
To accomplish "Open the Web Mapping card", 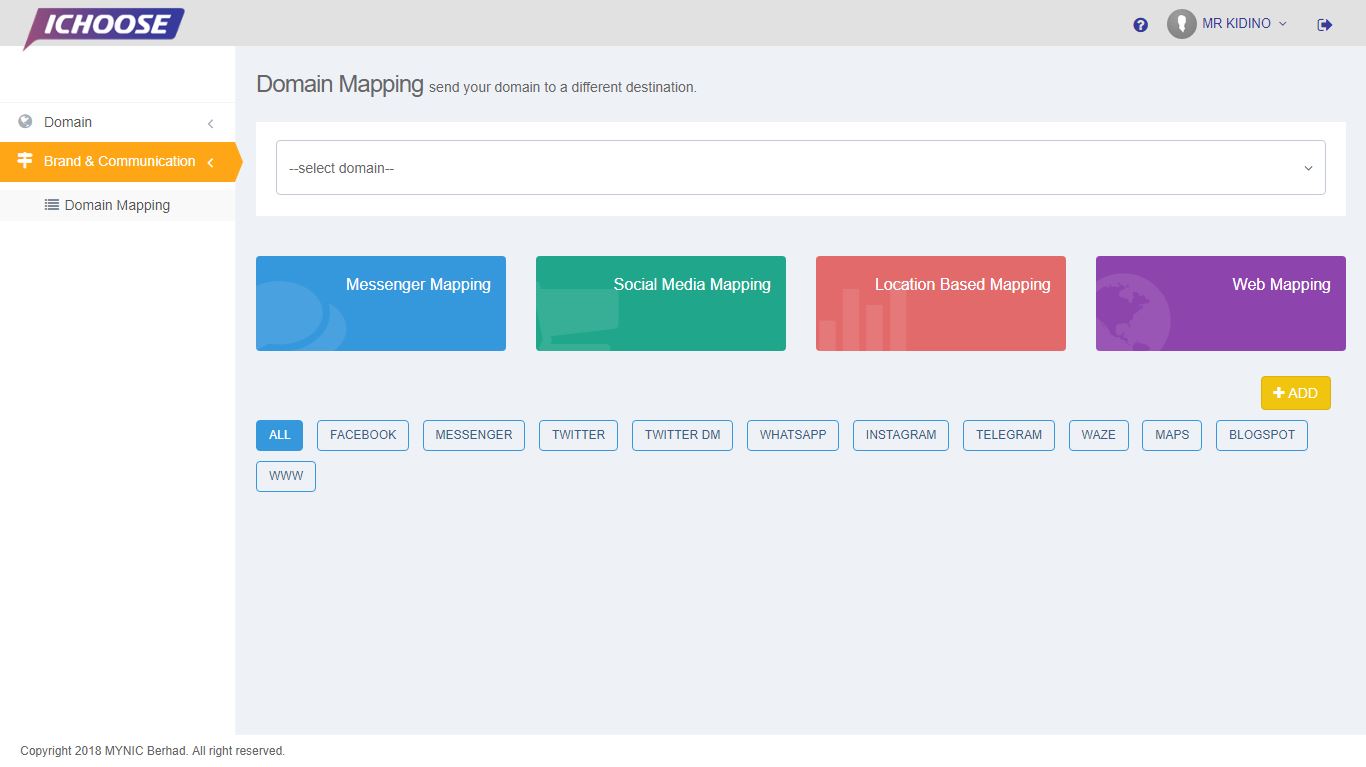I will (x=1221, y=303).
